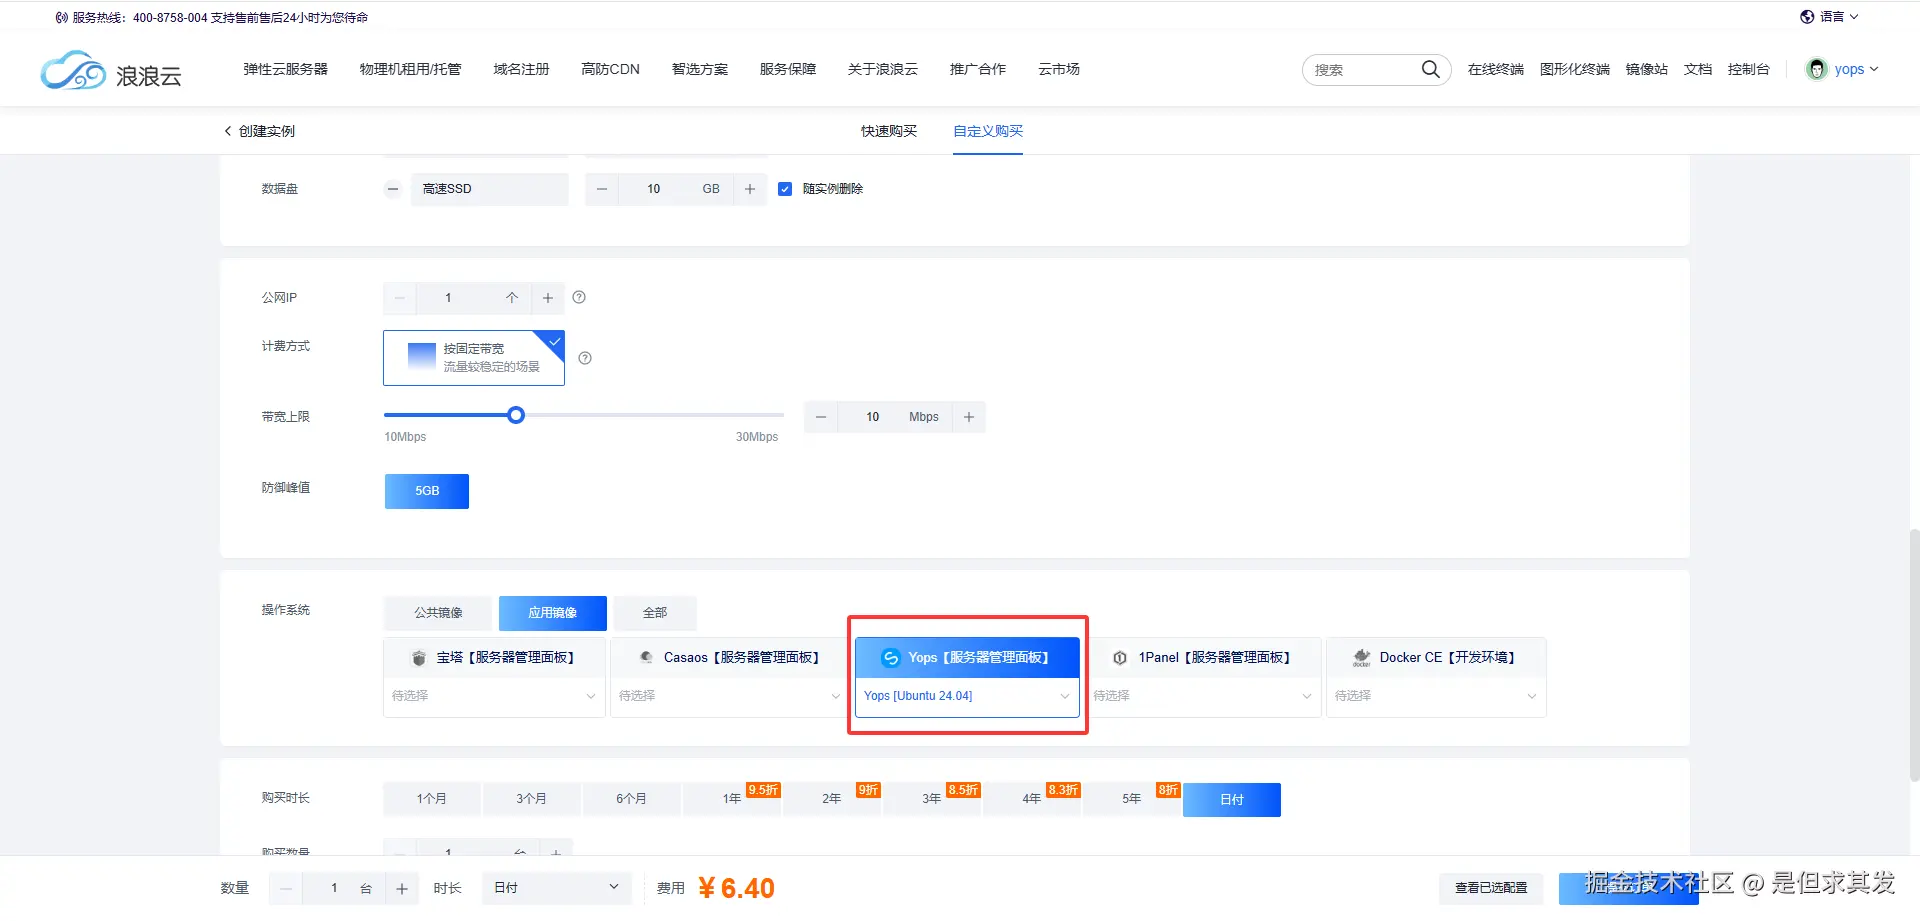Expand the 日付 duration dropdown

[x=556, y=887]
